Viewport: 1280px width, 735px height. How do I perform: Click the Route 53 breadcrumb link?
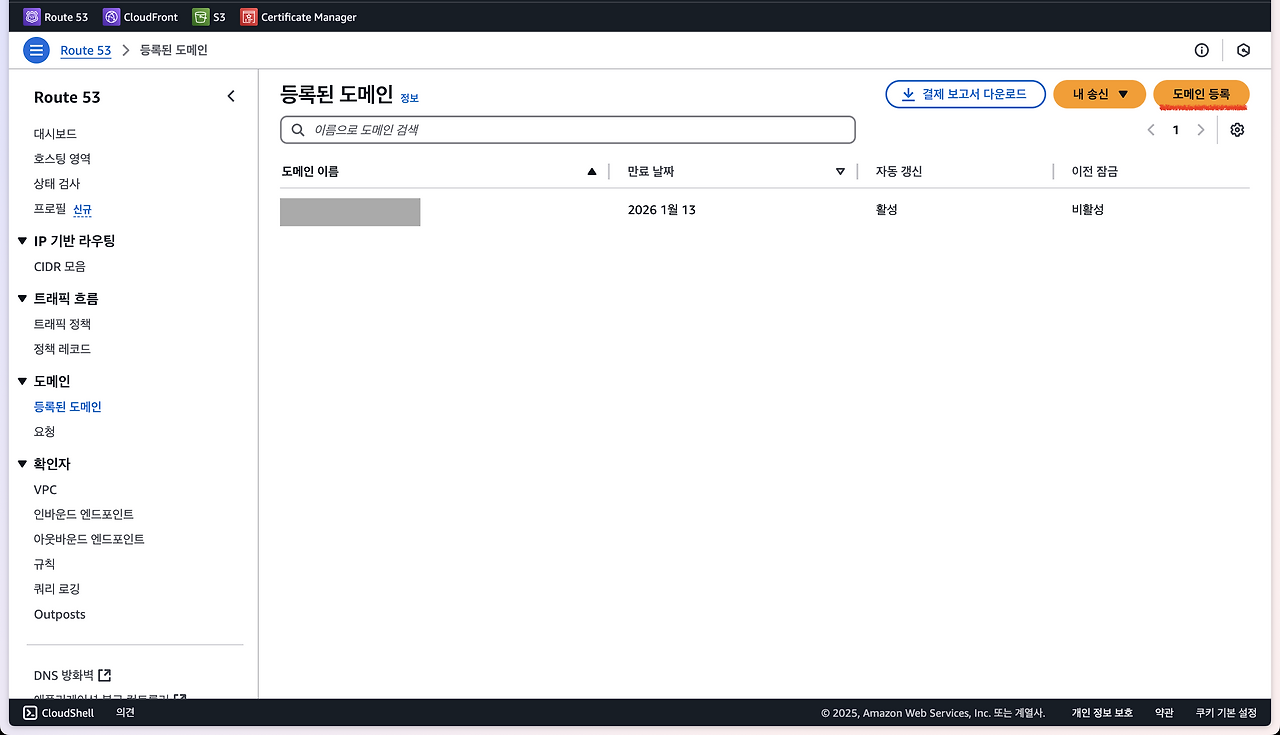[x=85, y=50]
